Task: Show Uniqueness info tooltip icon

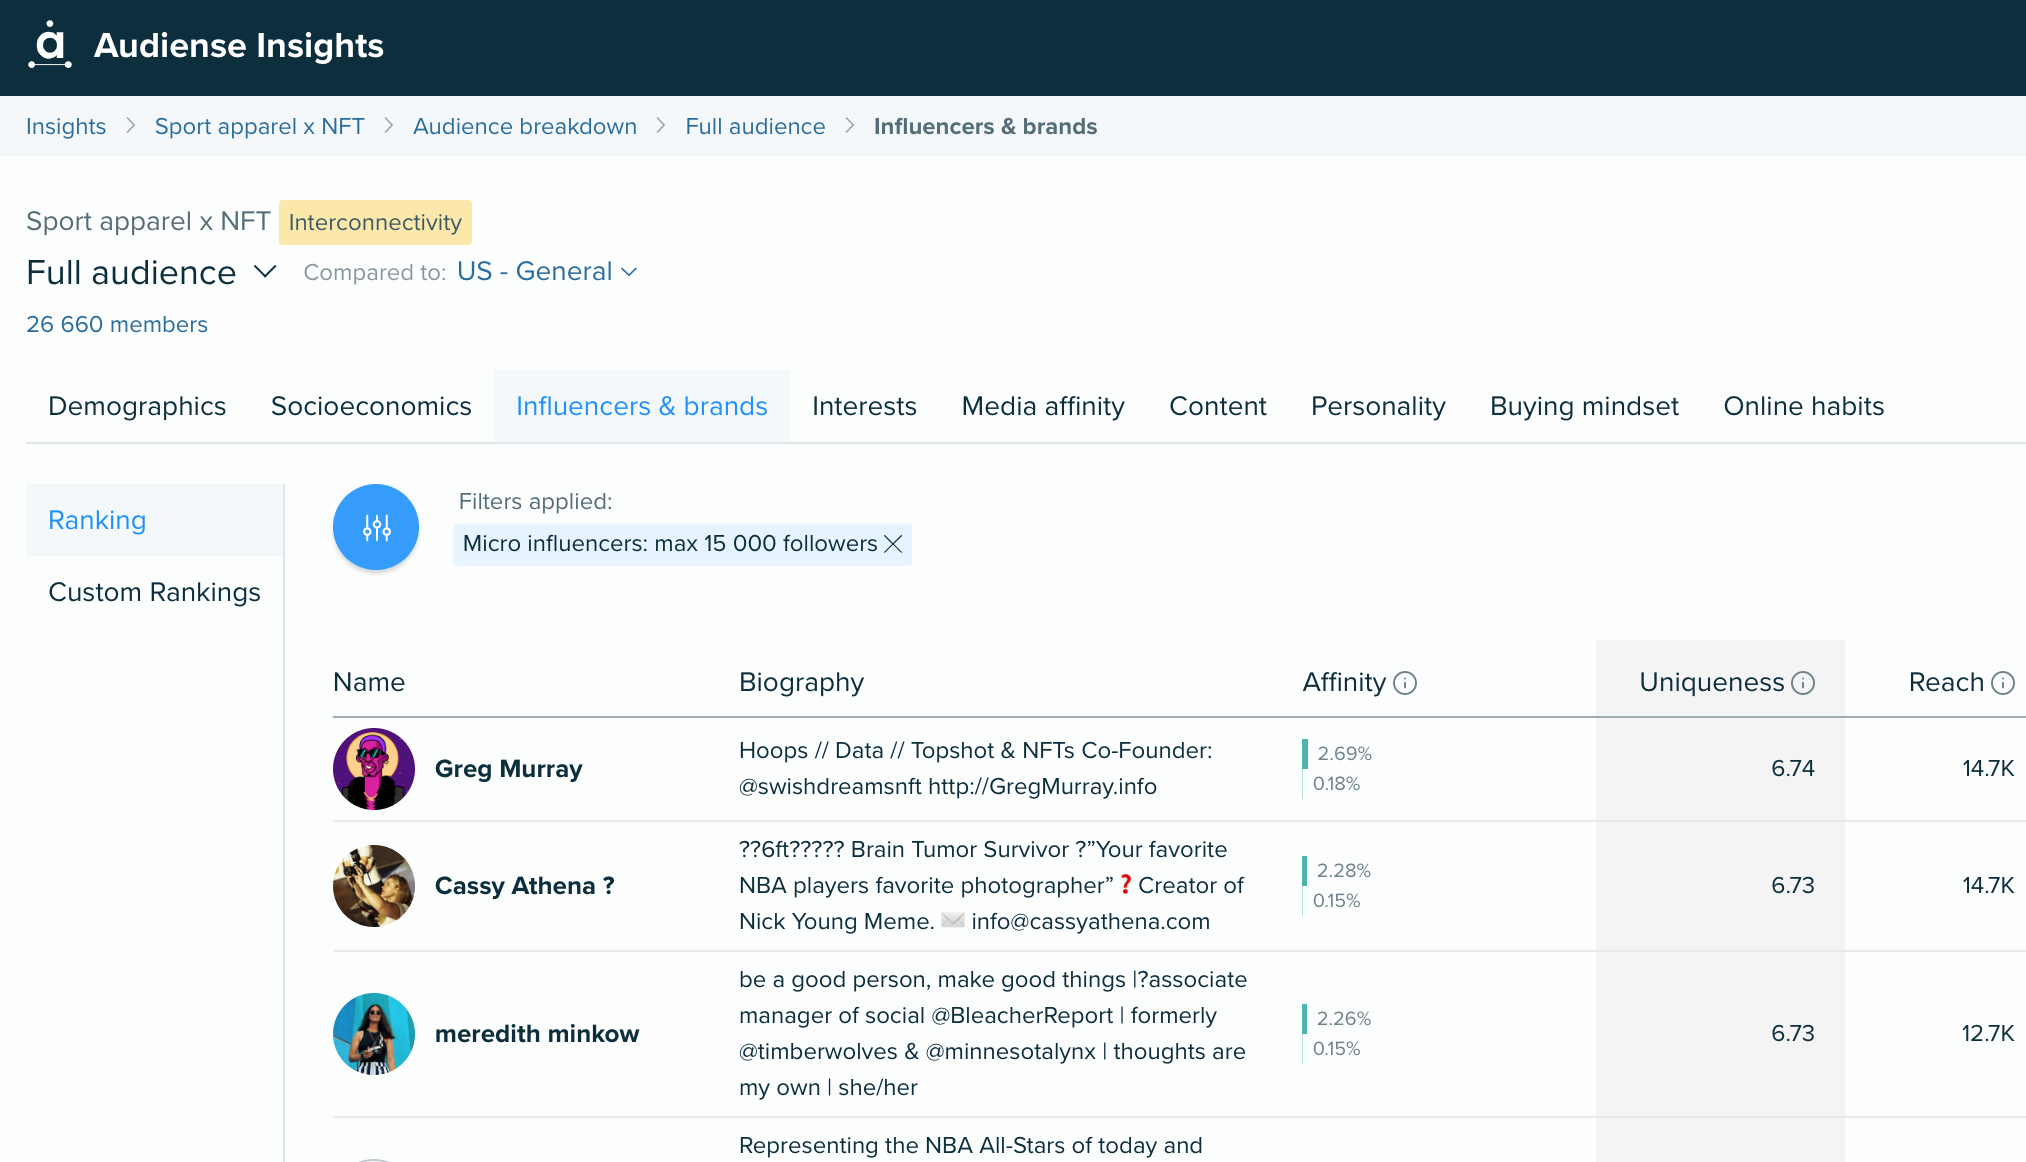Action: [1803, 683]
